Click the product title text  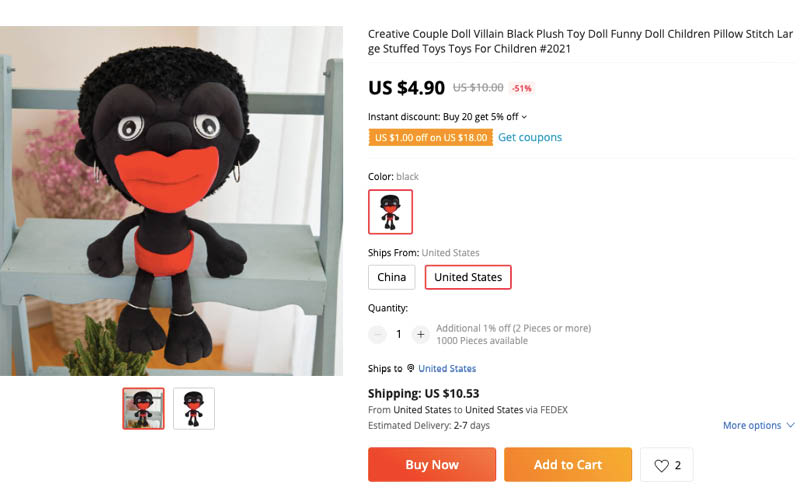580,41
